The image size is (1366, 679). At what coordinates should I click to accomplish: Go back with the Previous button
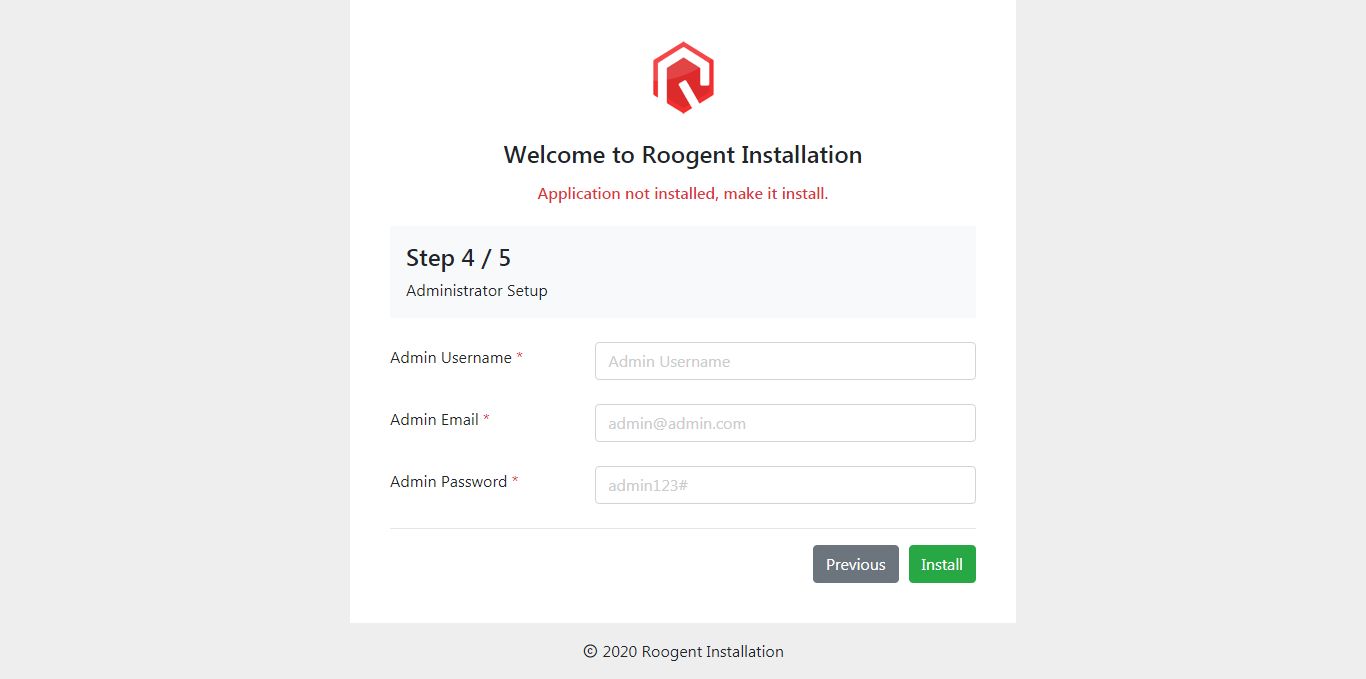point(856,564)
